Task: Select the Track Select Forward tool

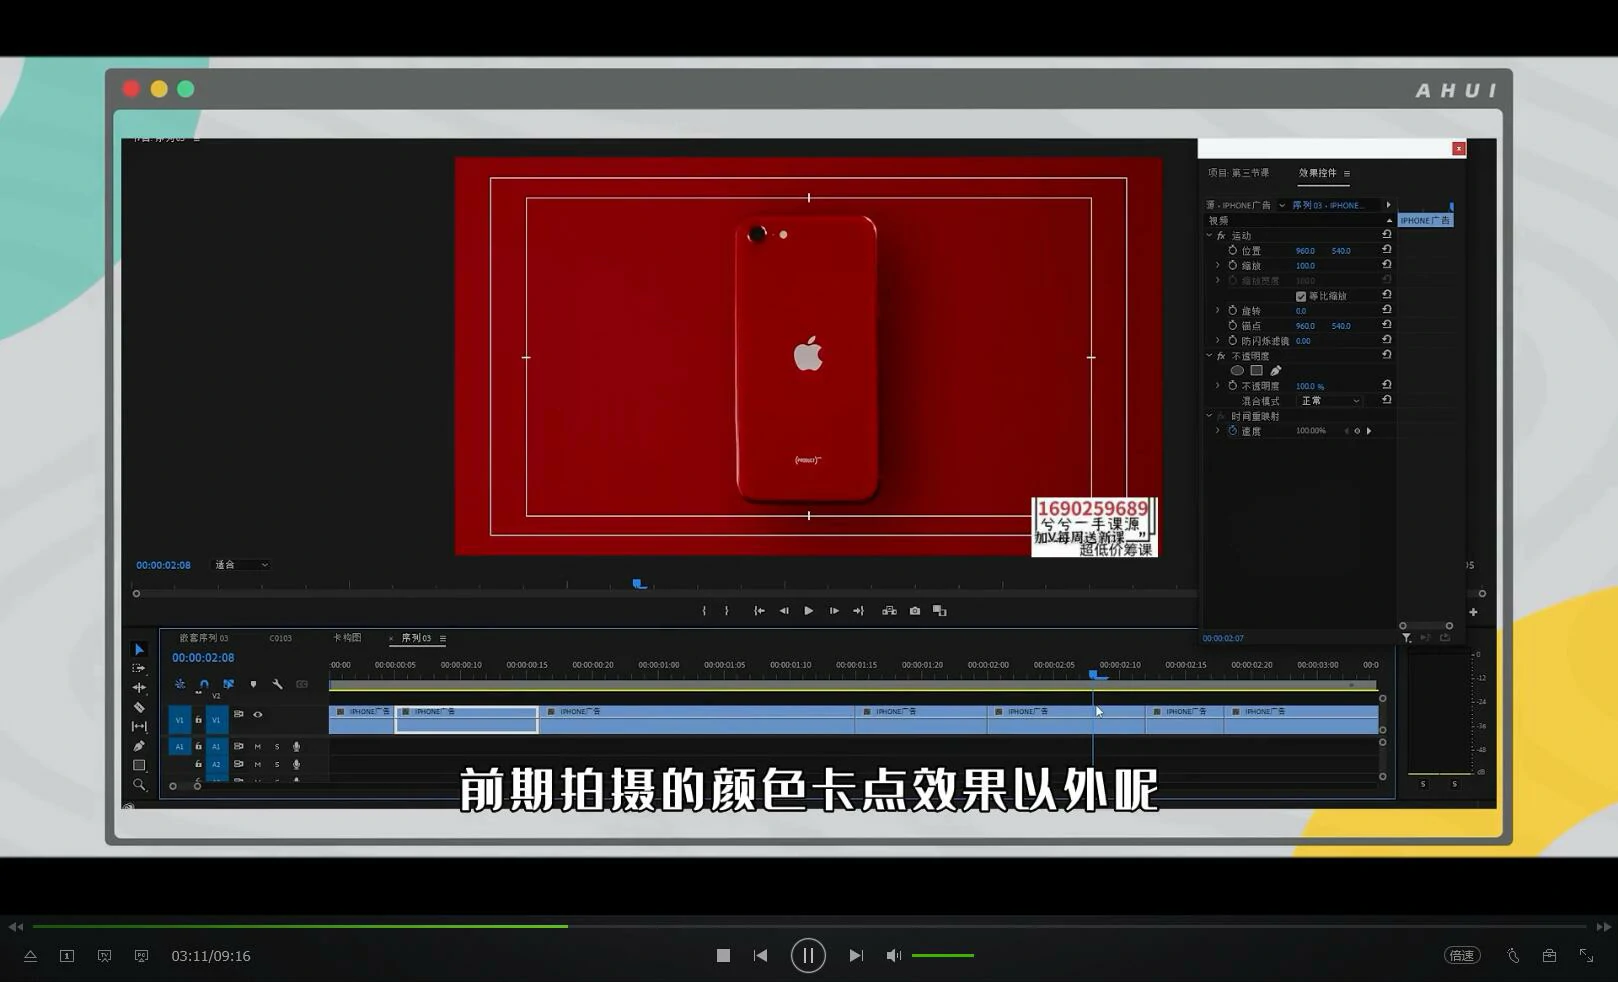Action: (139, 668)
